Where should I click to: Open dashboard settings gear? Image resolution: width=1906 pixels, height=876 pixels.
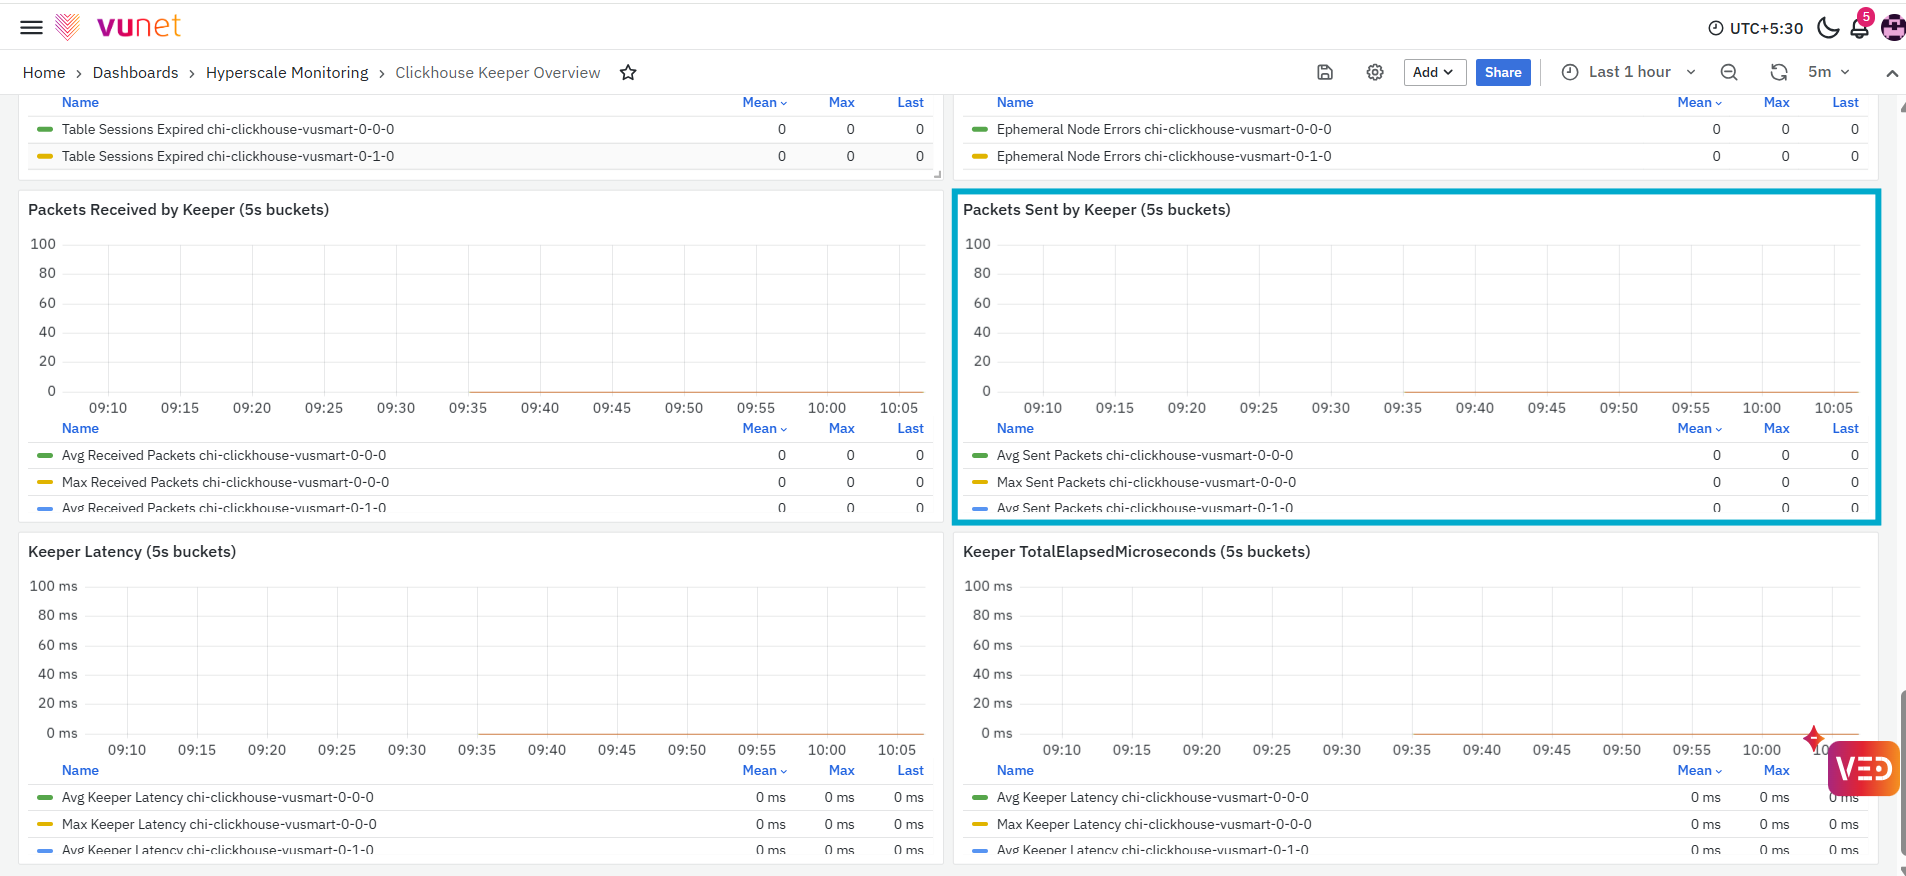tap(1375, 72)
